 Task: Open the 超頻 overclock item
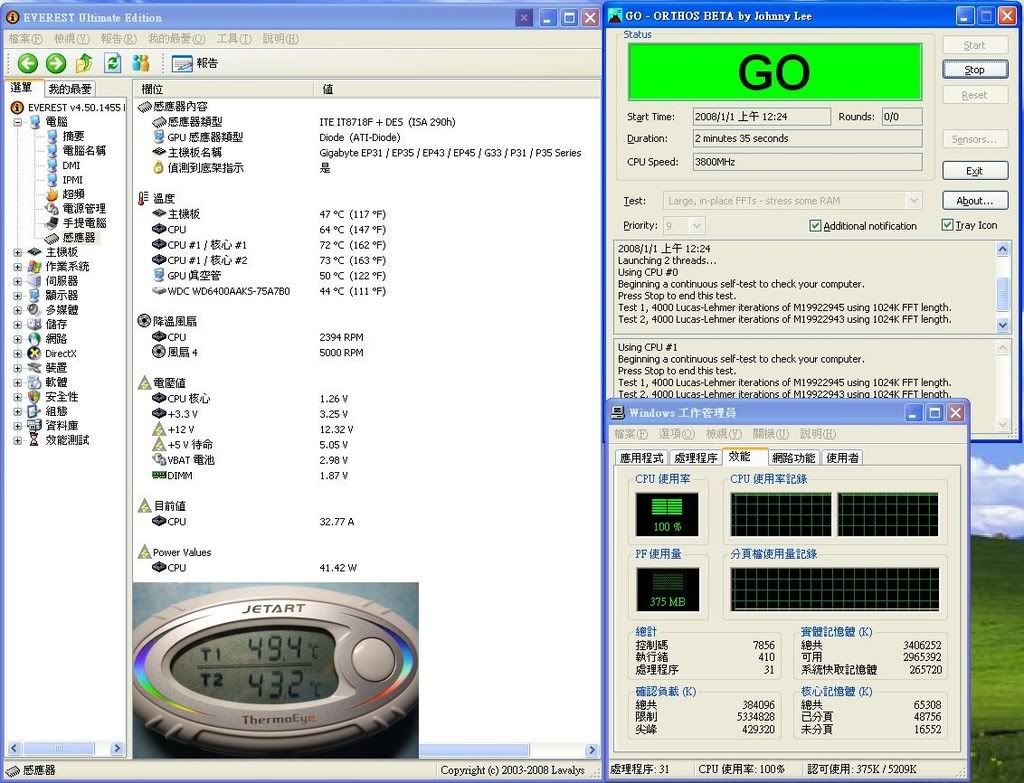click(x=73, y=194)
